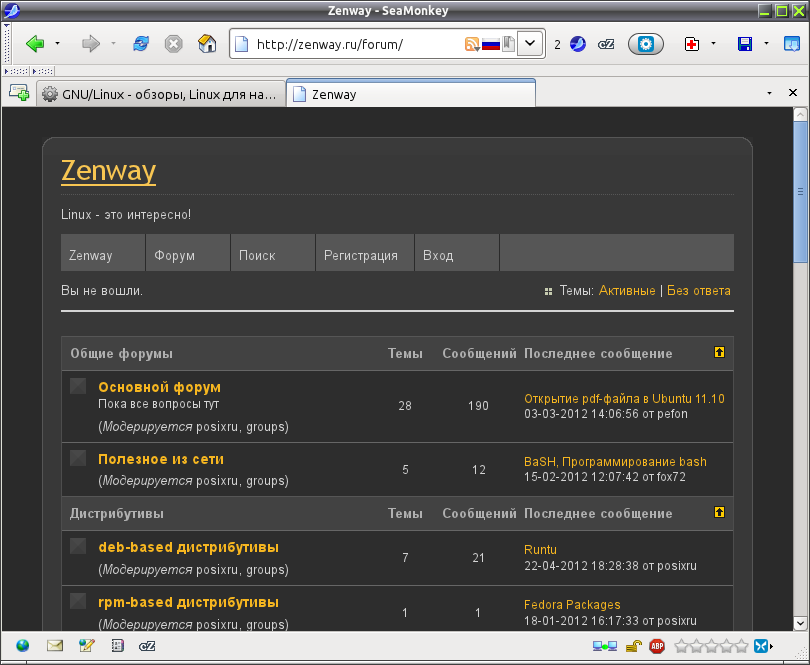Follow the Активные topics link

pyautogui.click(x=627, y=290)
